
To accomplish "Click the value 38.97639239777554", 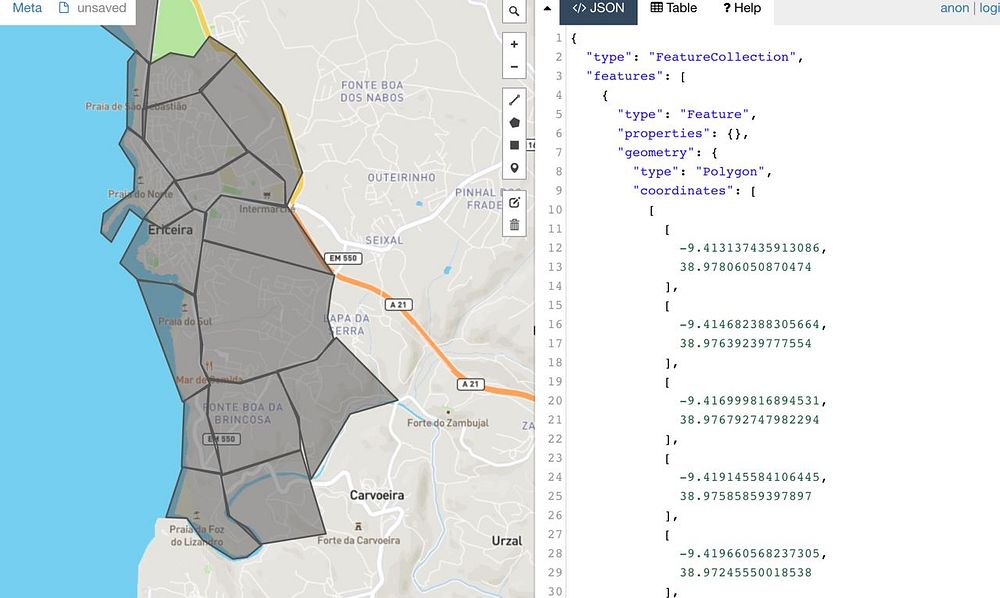I will 745,344.
